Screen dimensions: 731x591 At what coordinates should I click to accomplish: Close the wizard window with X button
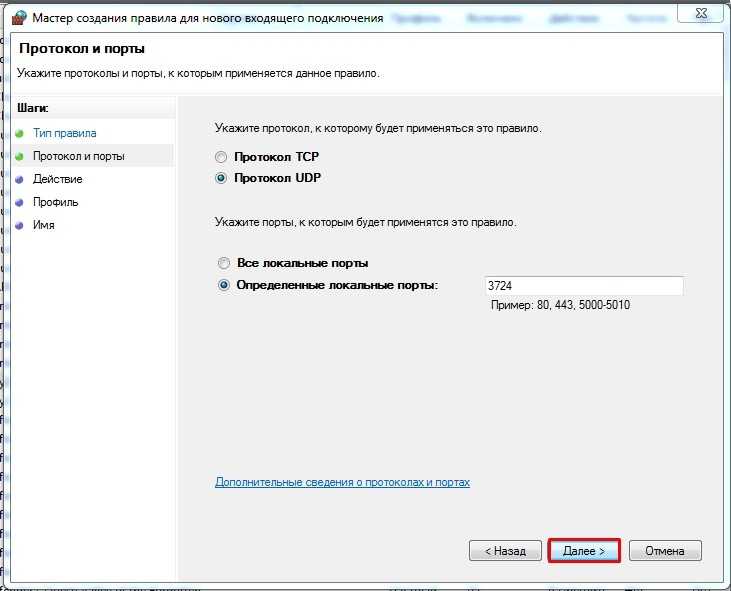click(x=701, y=14)
